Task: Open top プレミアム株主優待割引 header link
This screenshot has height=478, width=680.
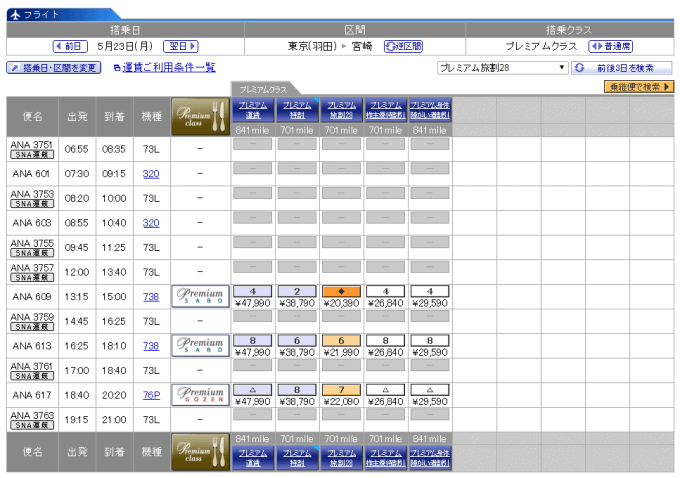Action: pos(386,110)
